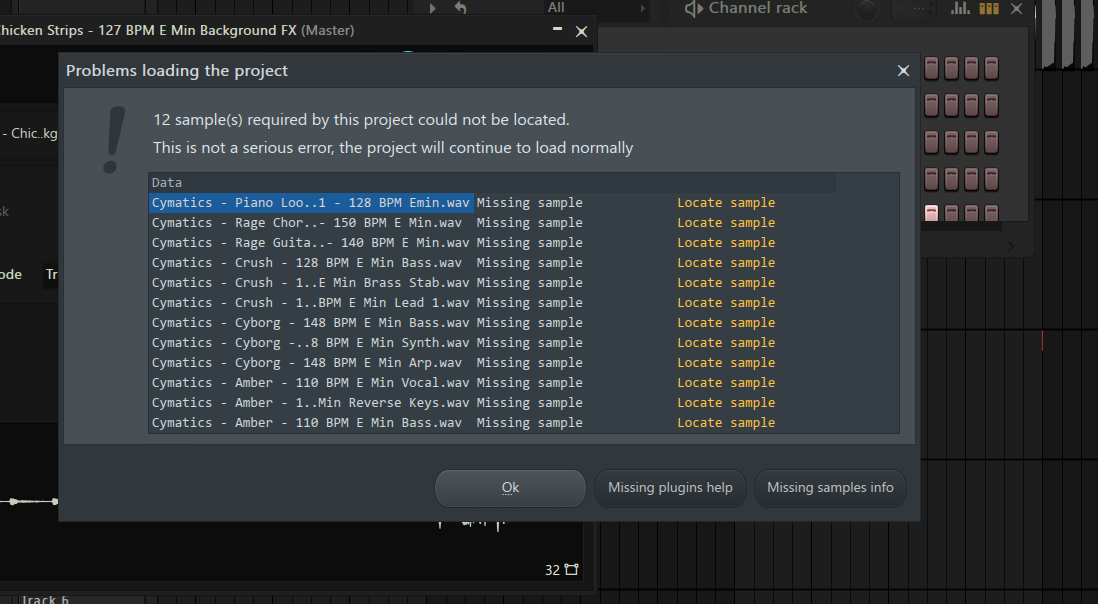Toggle the lit step button in Channel rack

click(x=931, y=213)
